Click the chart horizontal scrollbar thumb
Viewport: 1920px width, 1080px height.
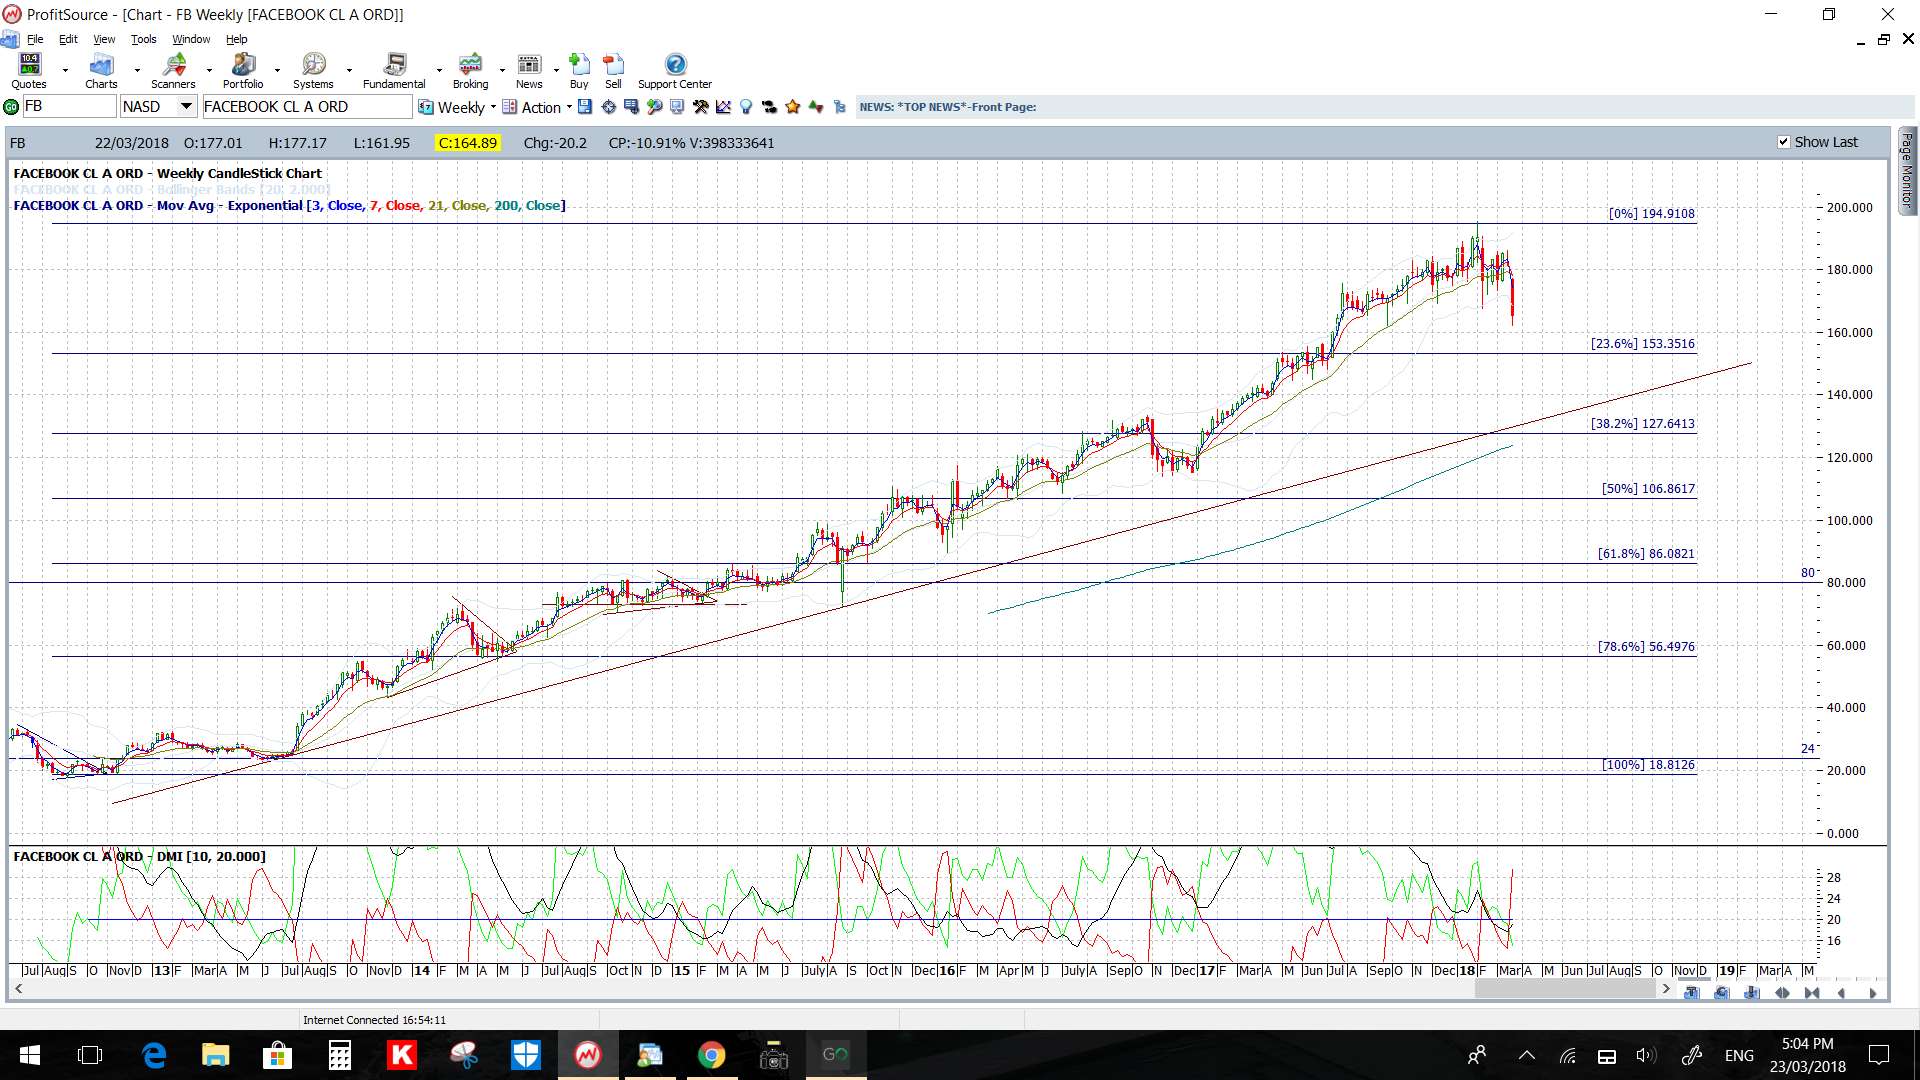1565,989
